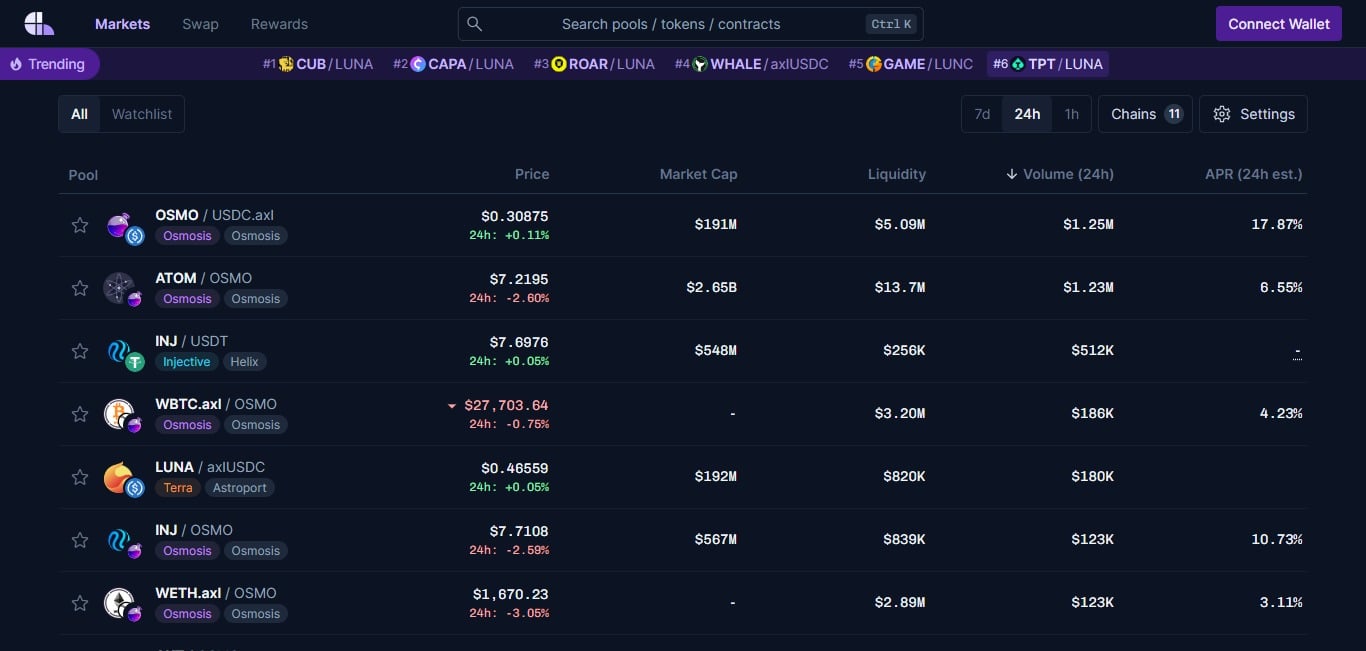Click the ATOM/OSMO pair token icon
The width and height of the screenshot is (1366, 651).
[x=123, y=288]
